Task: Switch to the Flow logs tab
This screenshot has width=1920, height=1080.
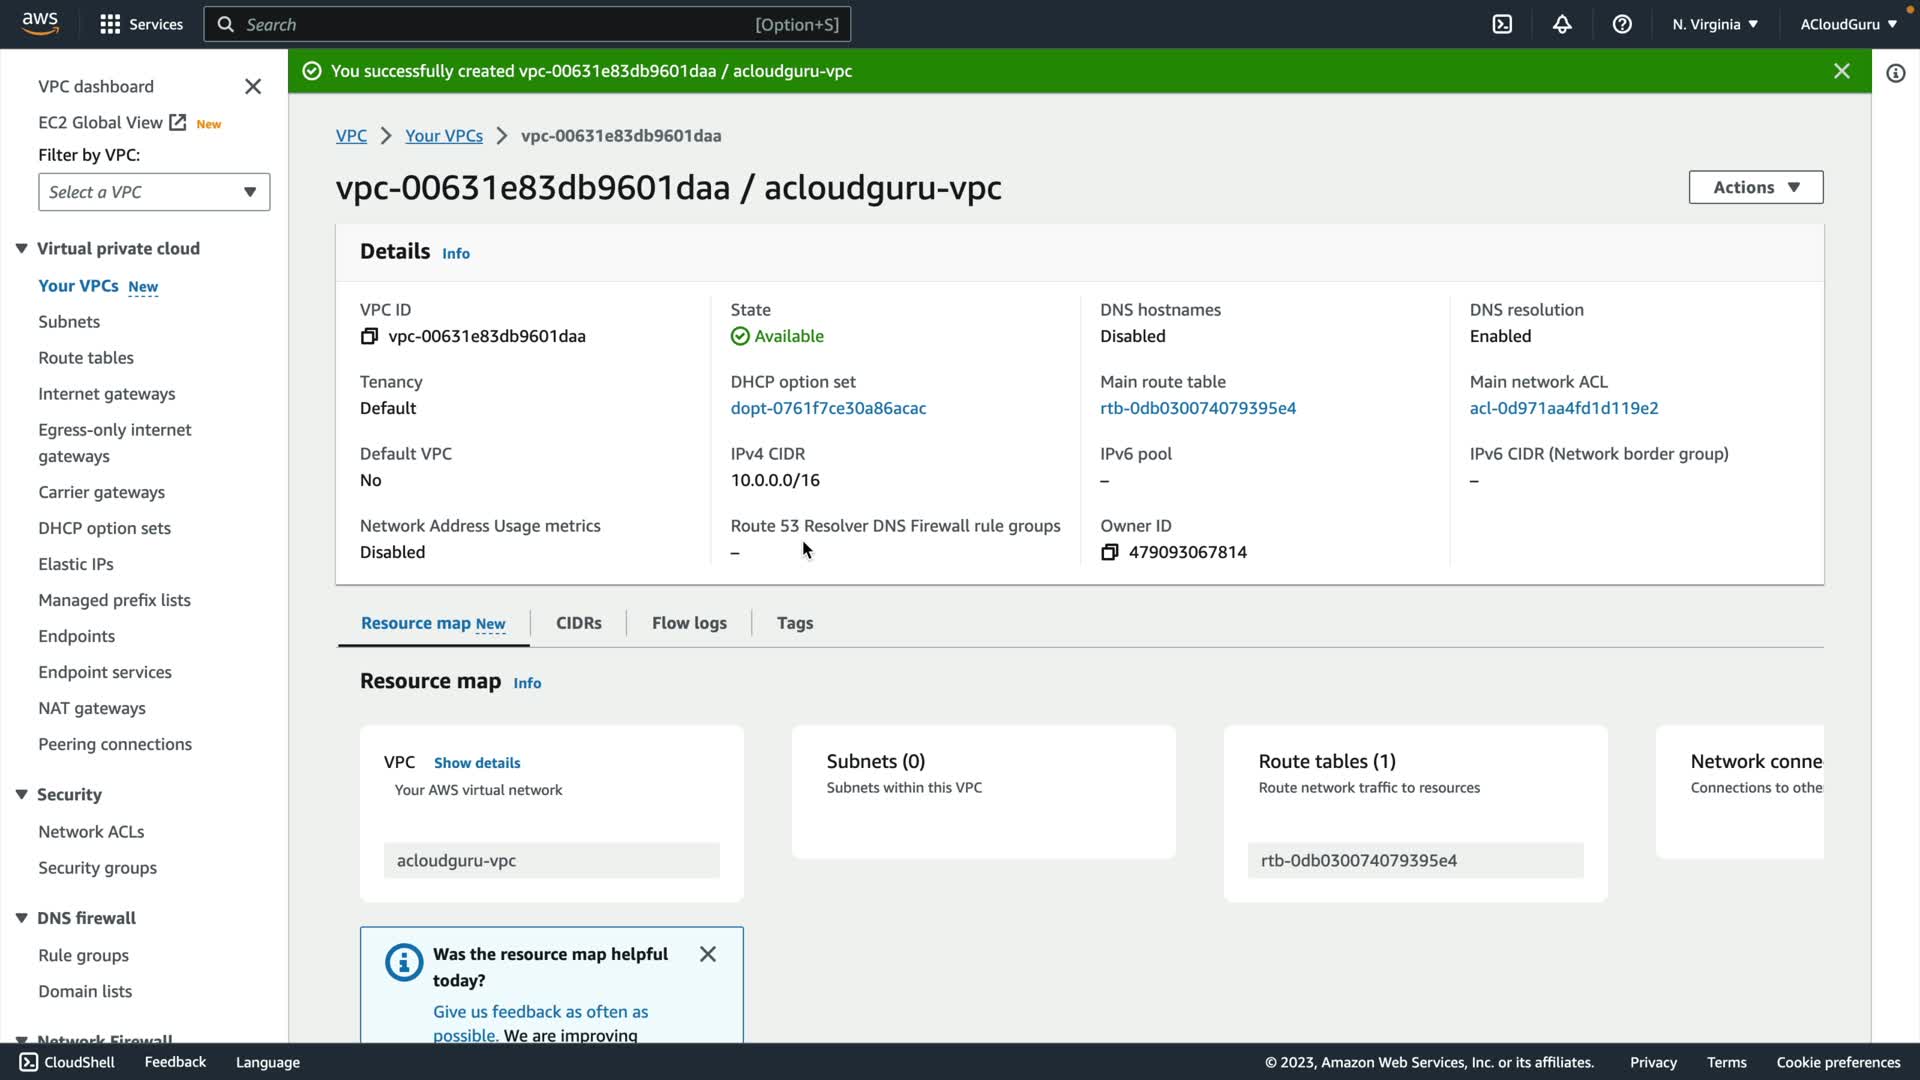Action: click(x=689, y=623)
